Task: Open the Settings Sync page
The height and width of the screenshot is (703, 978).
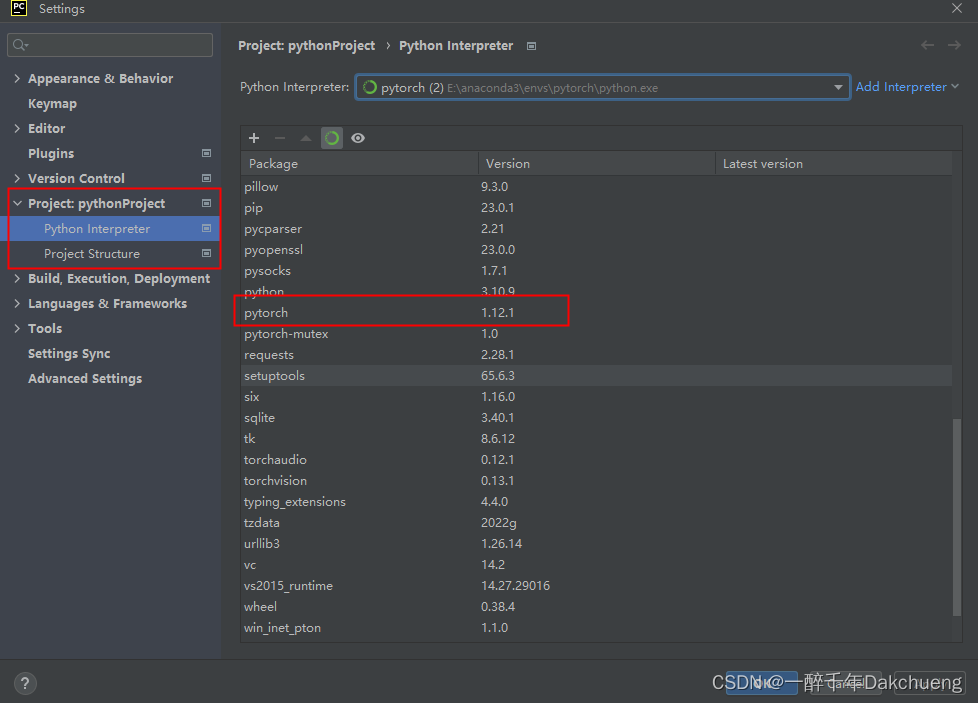Action: (69, 354)
